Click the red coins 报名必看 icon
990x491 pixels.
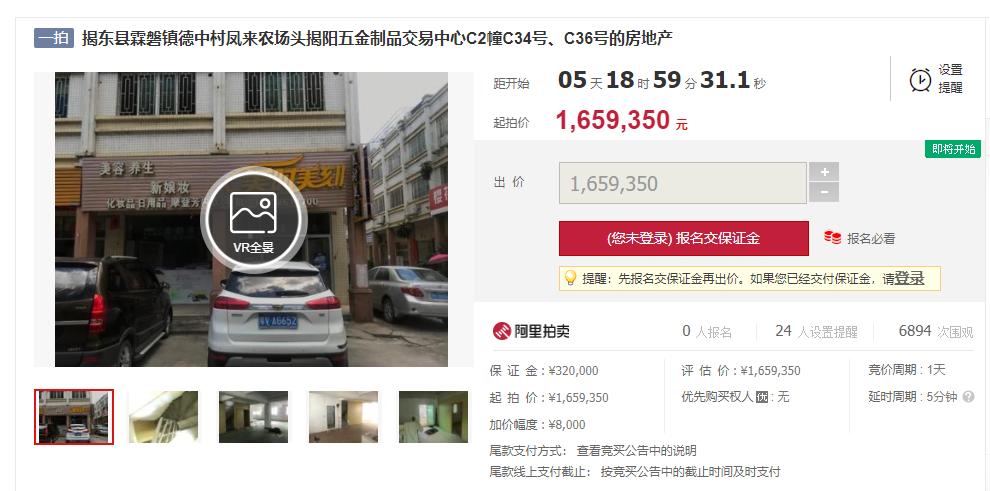(x=832, y=238)
